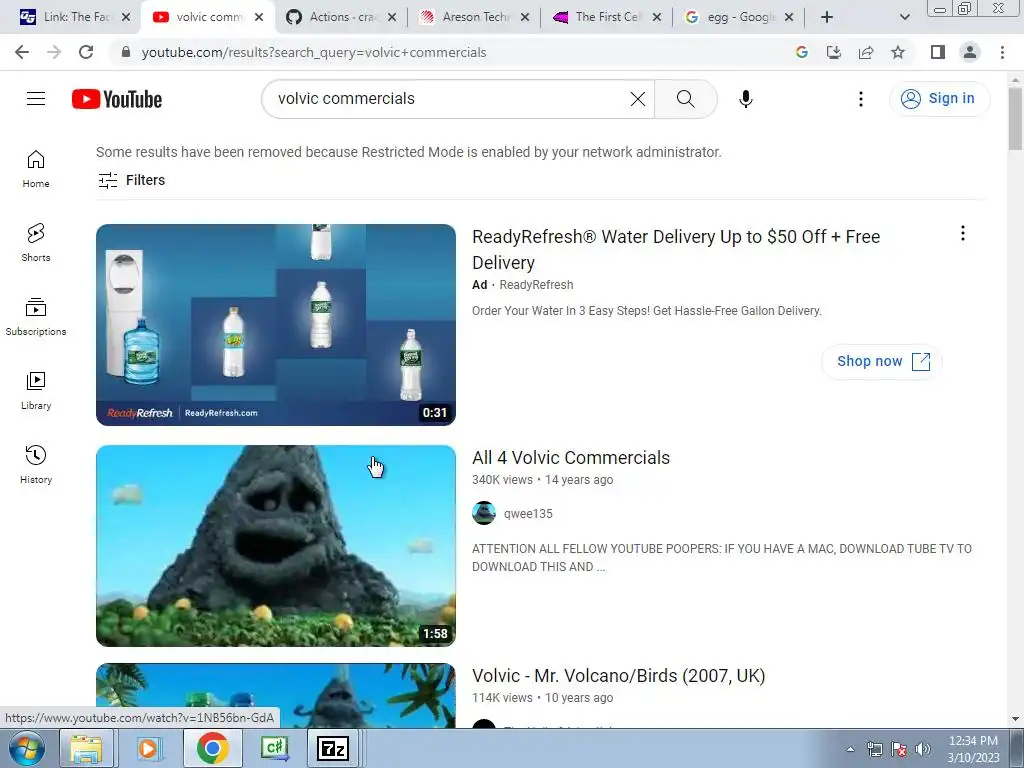This screenshot has width=1024, height=768.
Task: Open Windows Media Player from the taskbar
Action: (148, 748)
